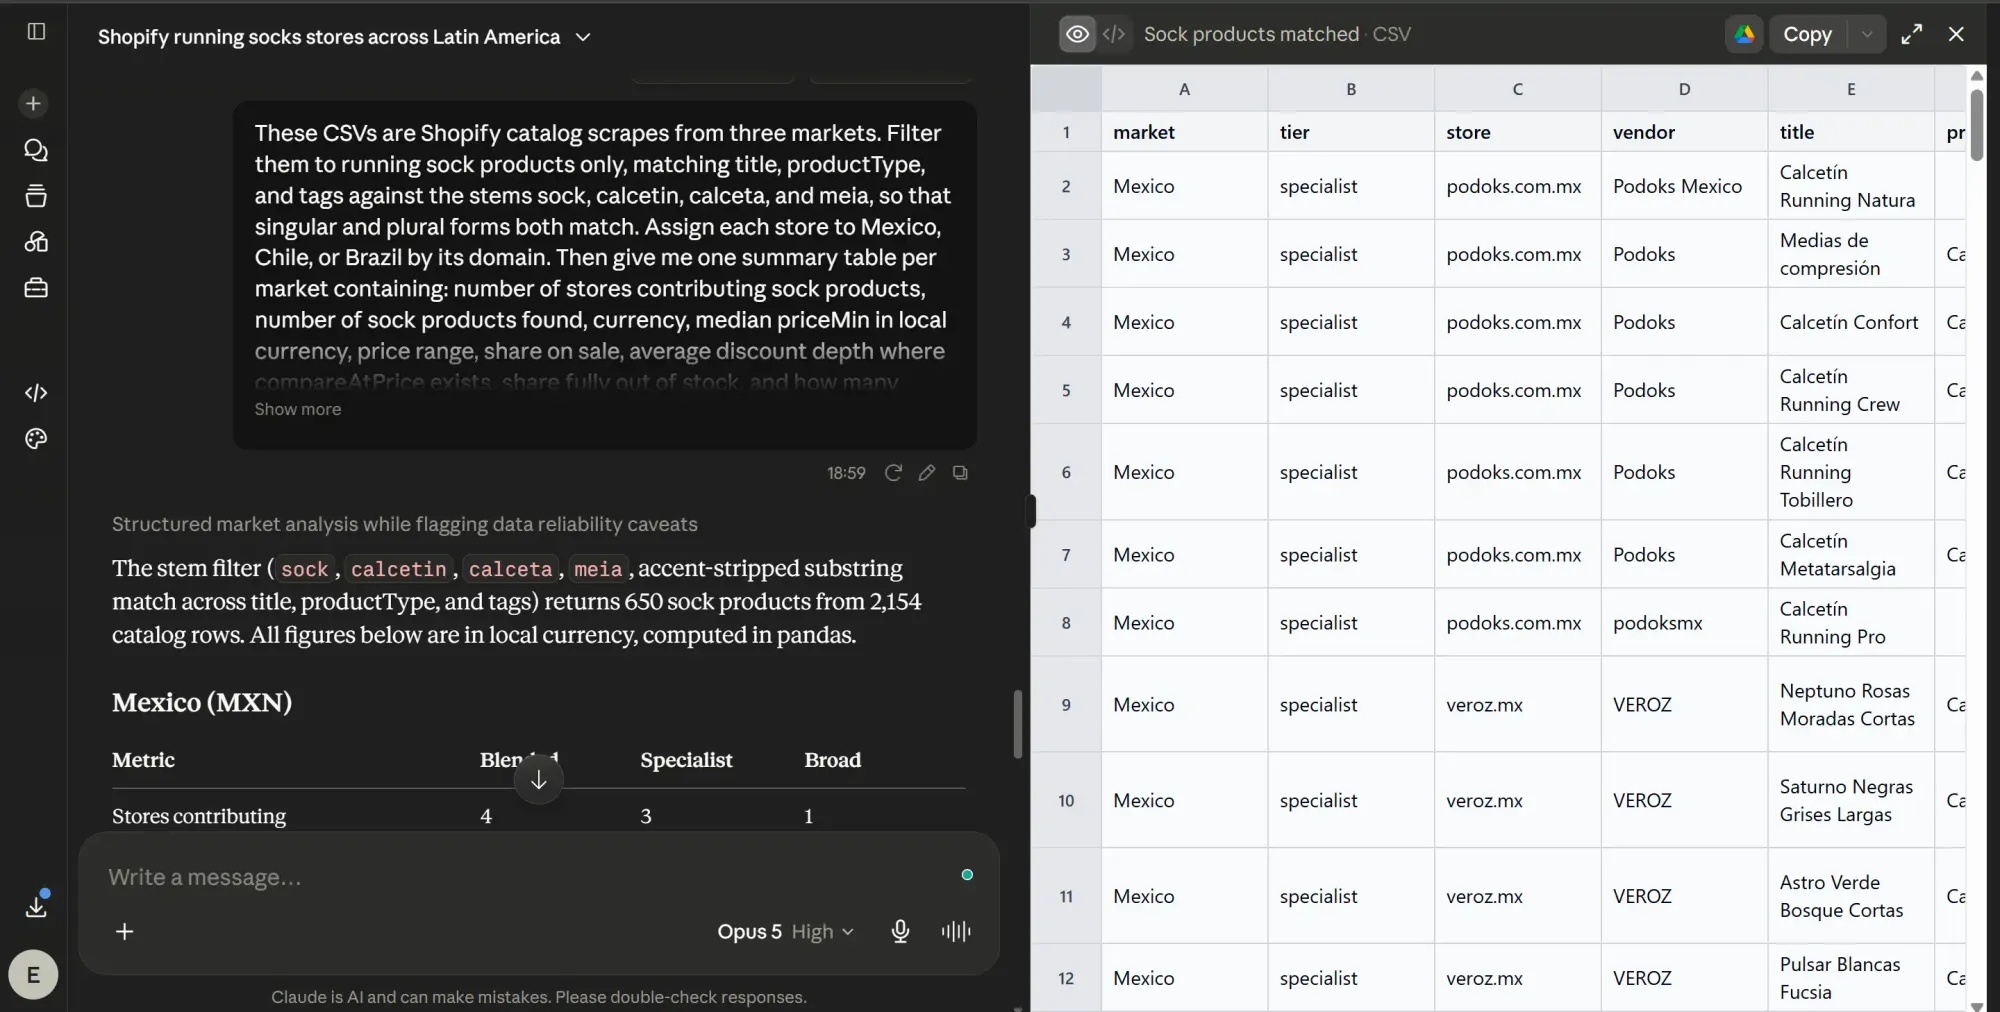Select column D header in the spreadsheet

[1684, 89]
